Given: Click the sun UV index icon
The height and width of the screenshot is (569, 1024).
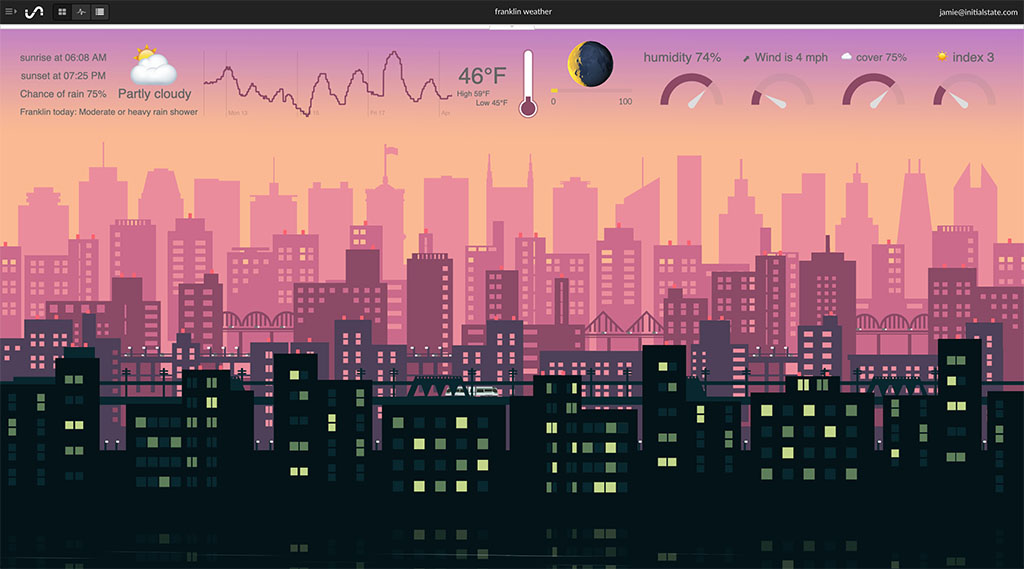Looking at the screenshot, I should click(x=942, y=57).
